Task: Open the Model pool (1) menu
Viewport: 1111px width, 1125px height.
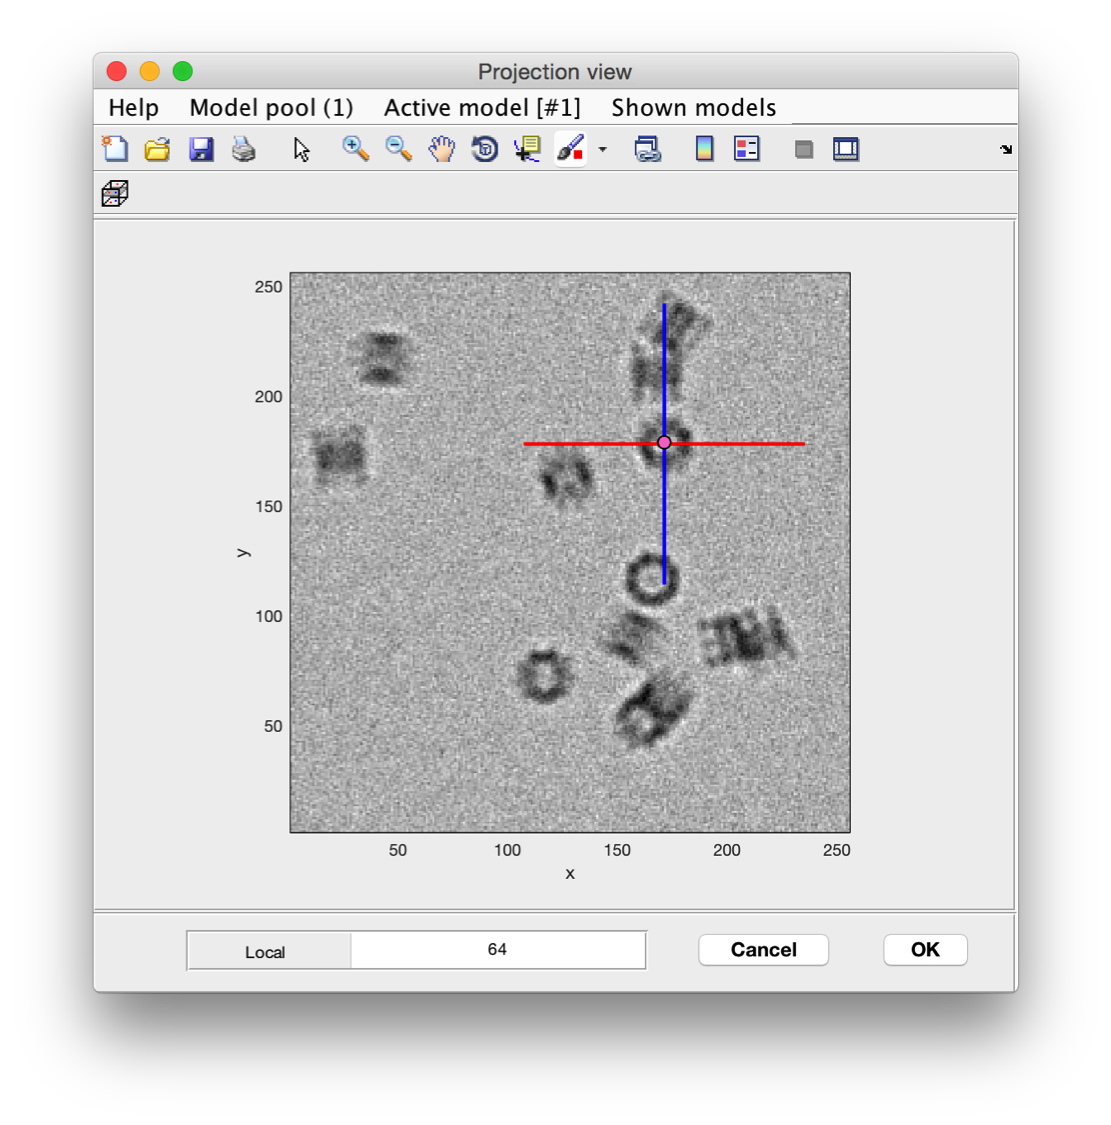Action: pyautogui.click(x=271, y=108)
